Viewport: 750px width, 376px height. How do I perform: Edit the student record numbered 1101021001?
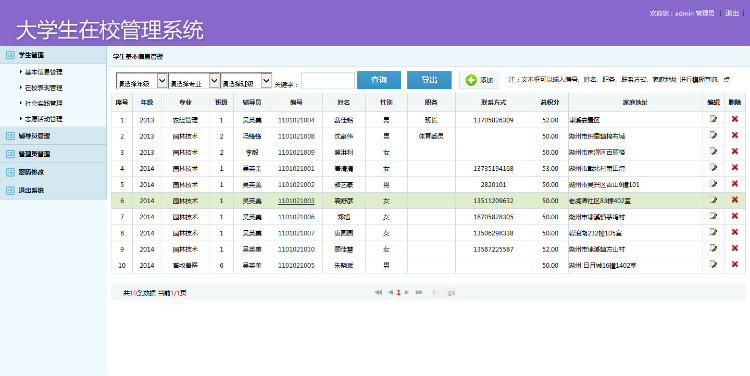coord(714,167)
